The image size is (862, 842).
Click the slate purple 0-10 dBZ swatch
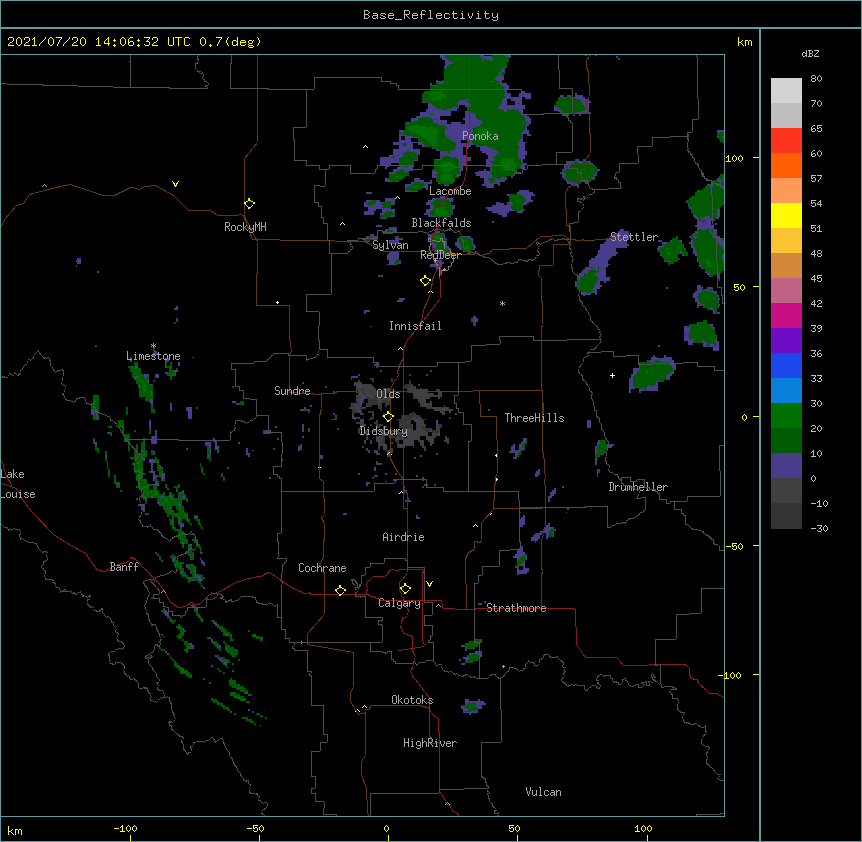pyautogui.click(x=786, y=466)
